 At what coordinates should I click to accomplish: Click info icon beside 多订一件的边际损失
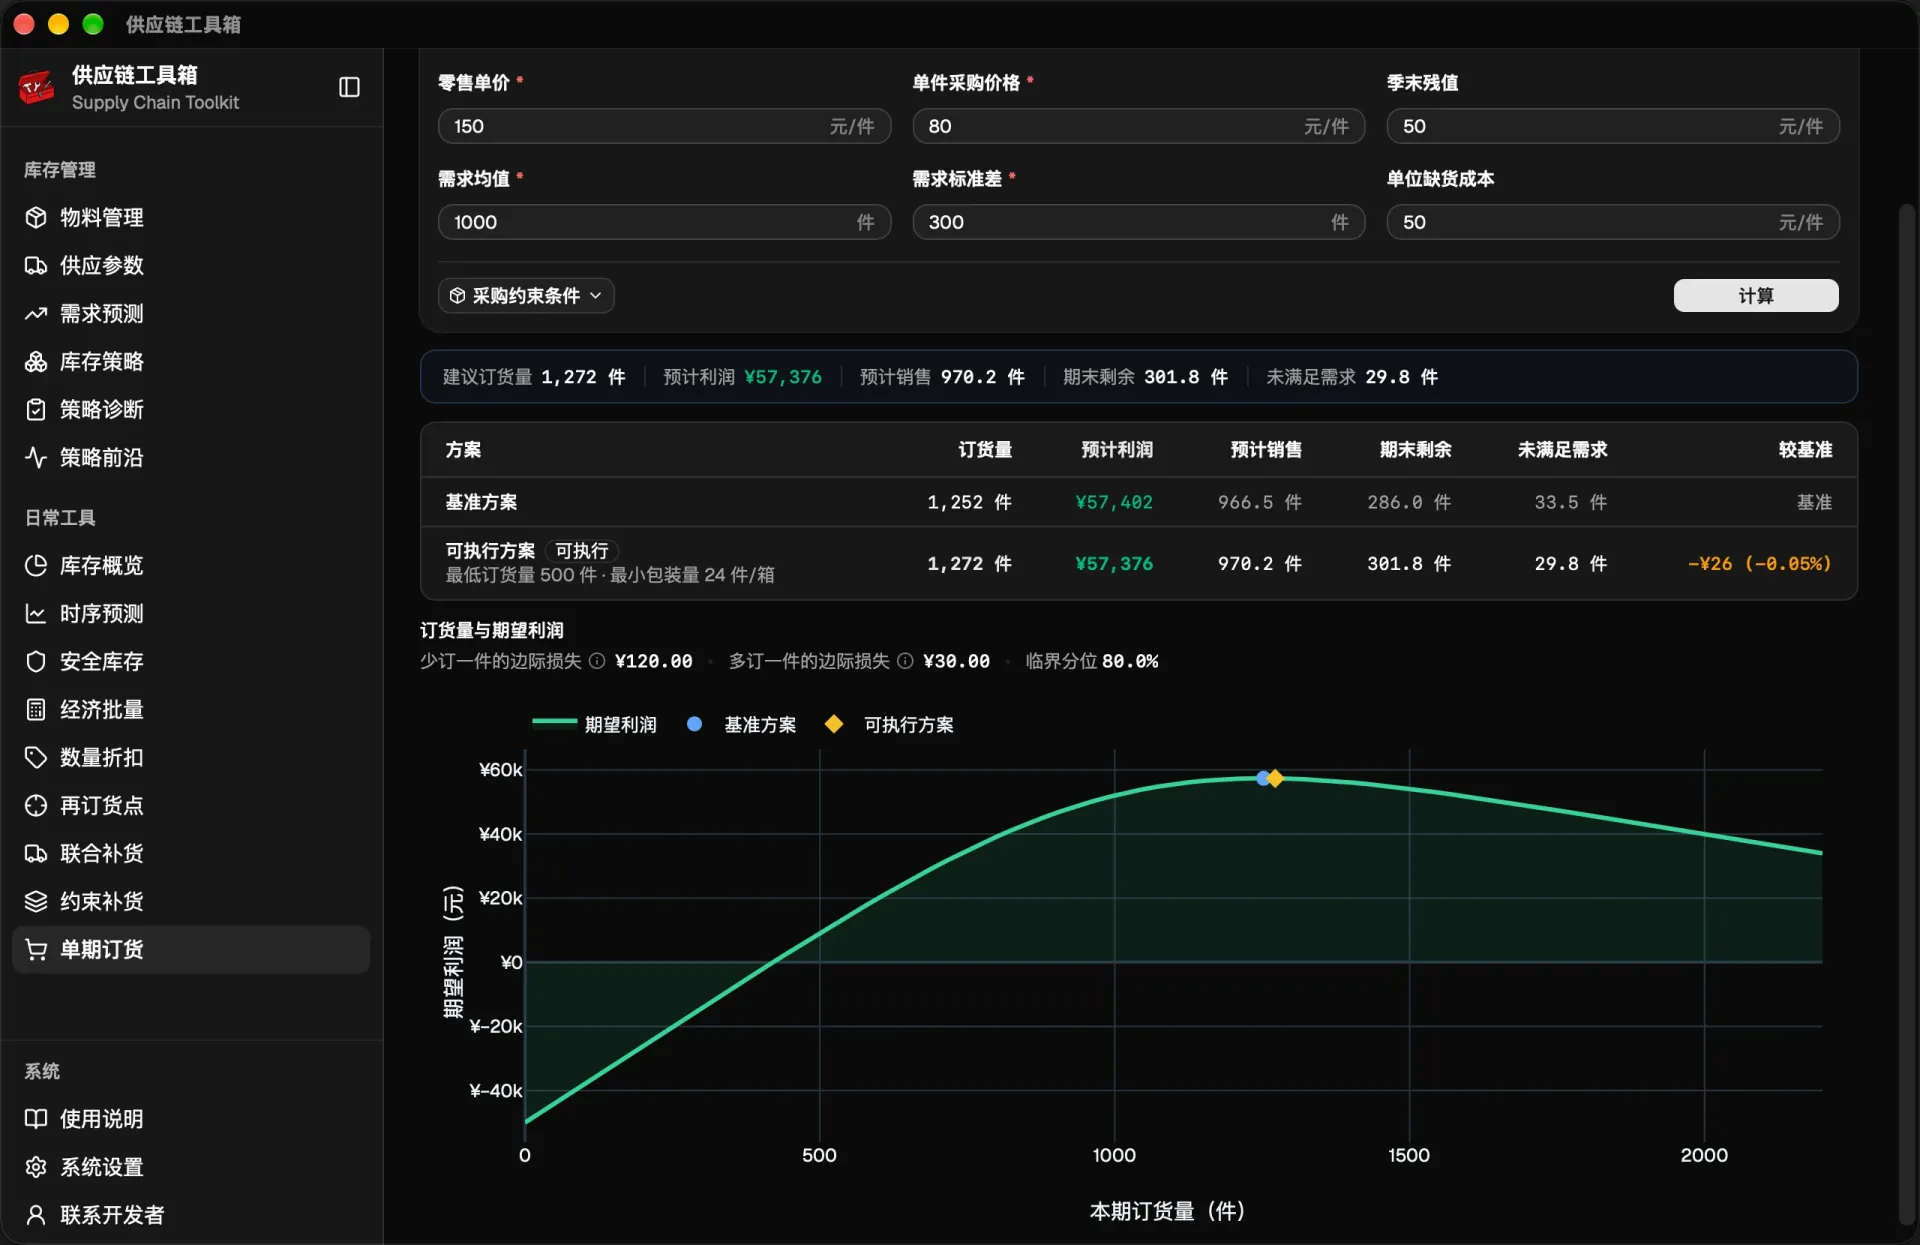pyautogui.click(x=905, y=661)
